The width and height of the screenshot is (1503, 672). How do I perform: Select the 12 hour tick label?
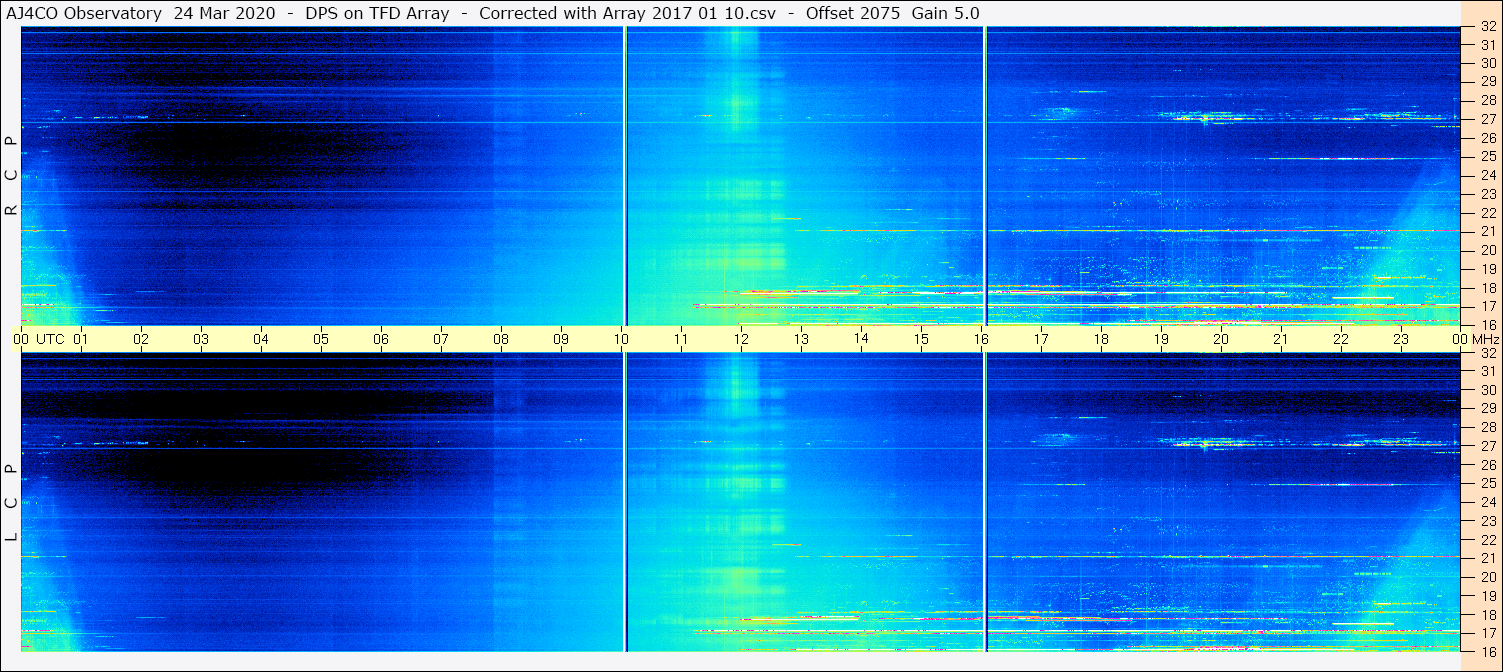click(x=741, y=339)
